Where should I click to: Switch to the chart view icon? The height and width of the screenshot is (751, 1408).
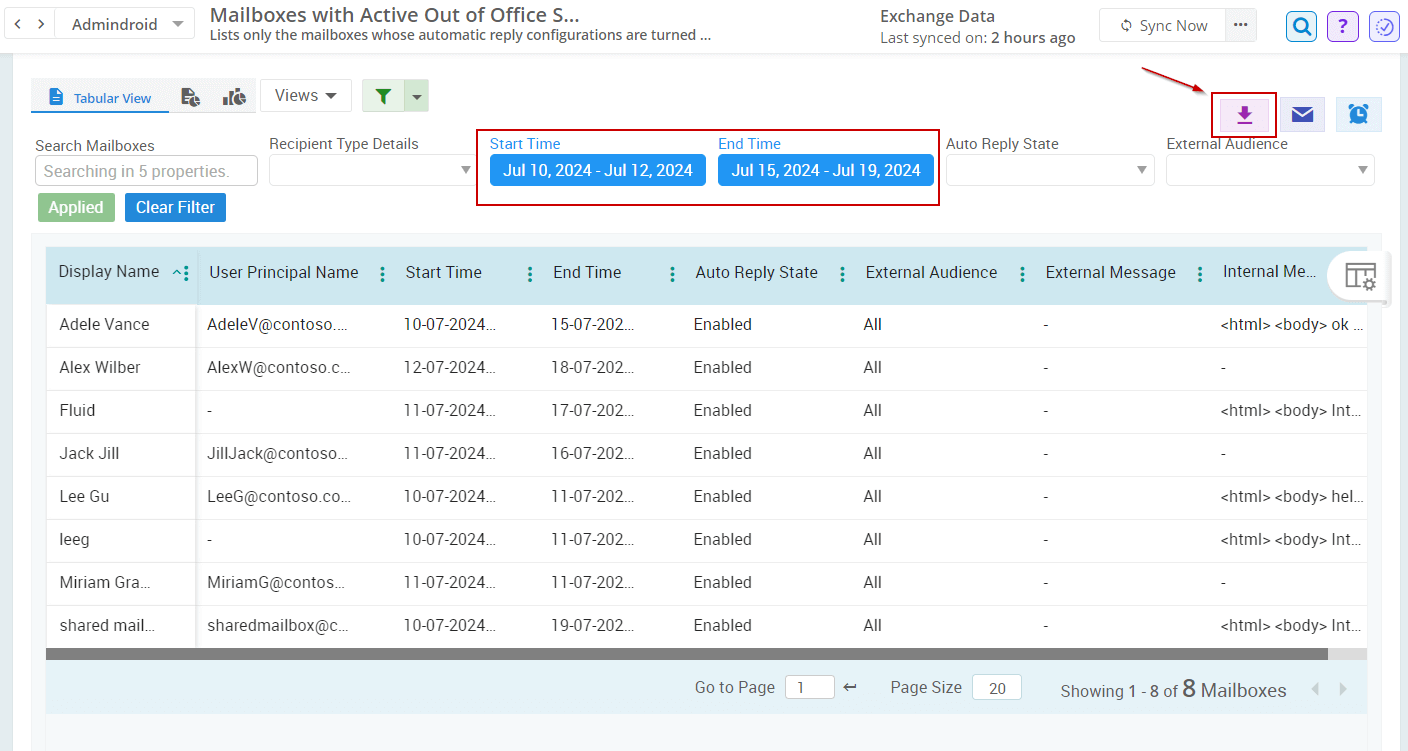point(234,97)
